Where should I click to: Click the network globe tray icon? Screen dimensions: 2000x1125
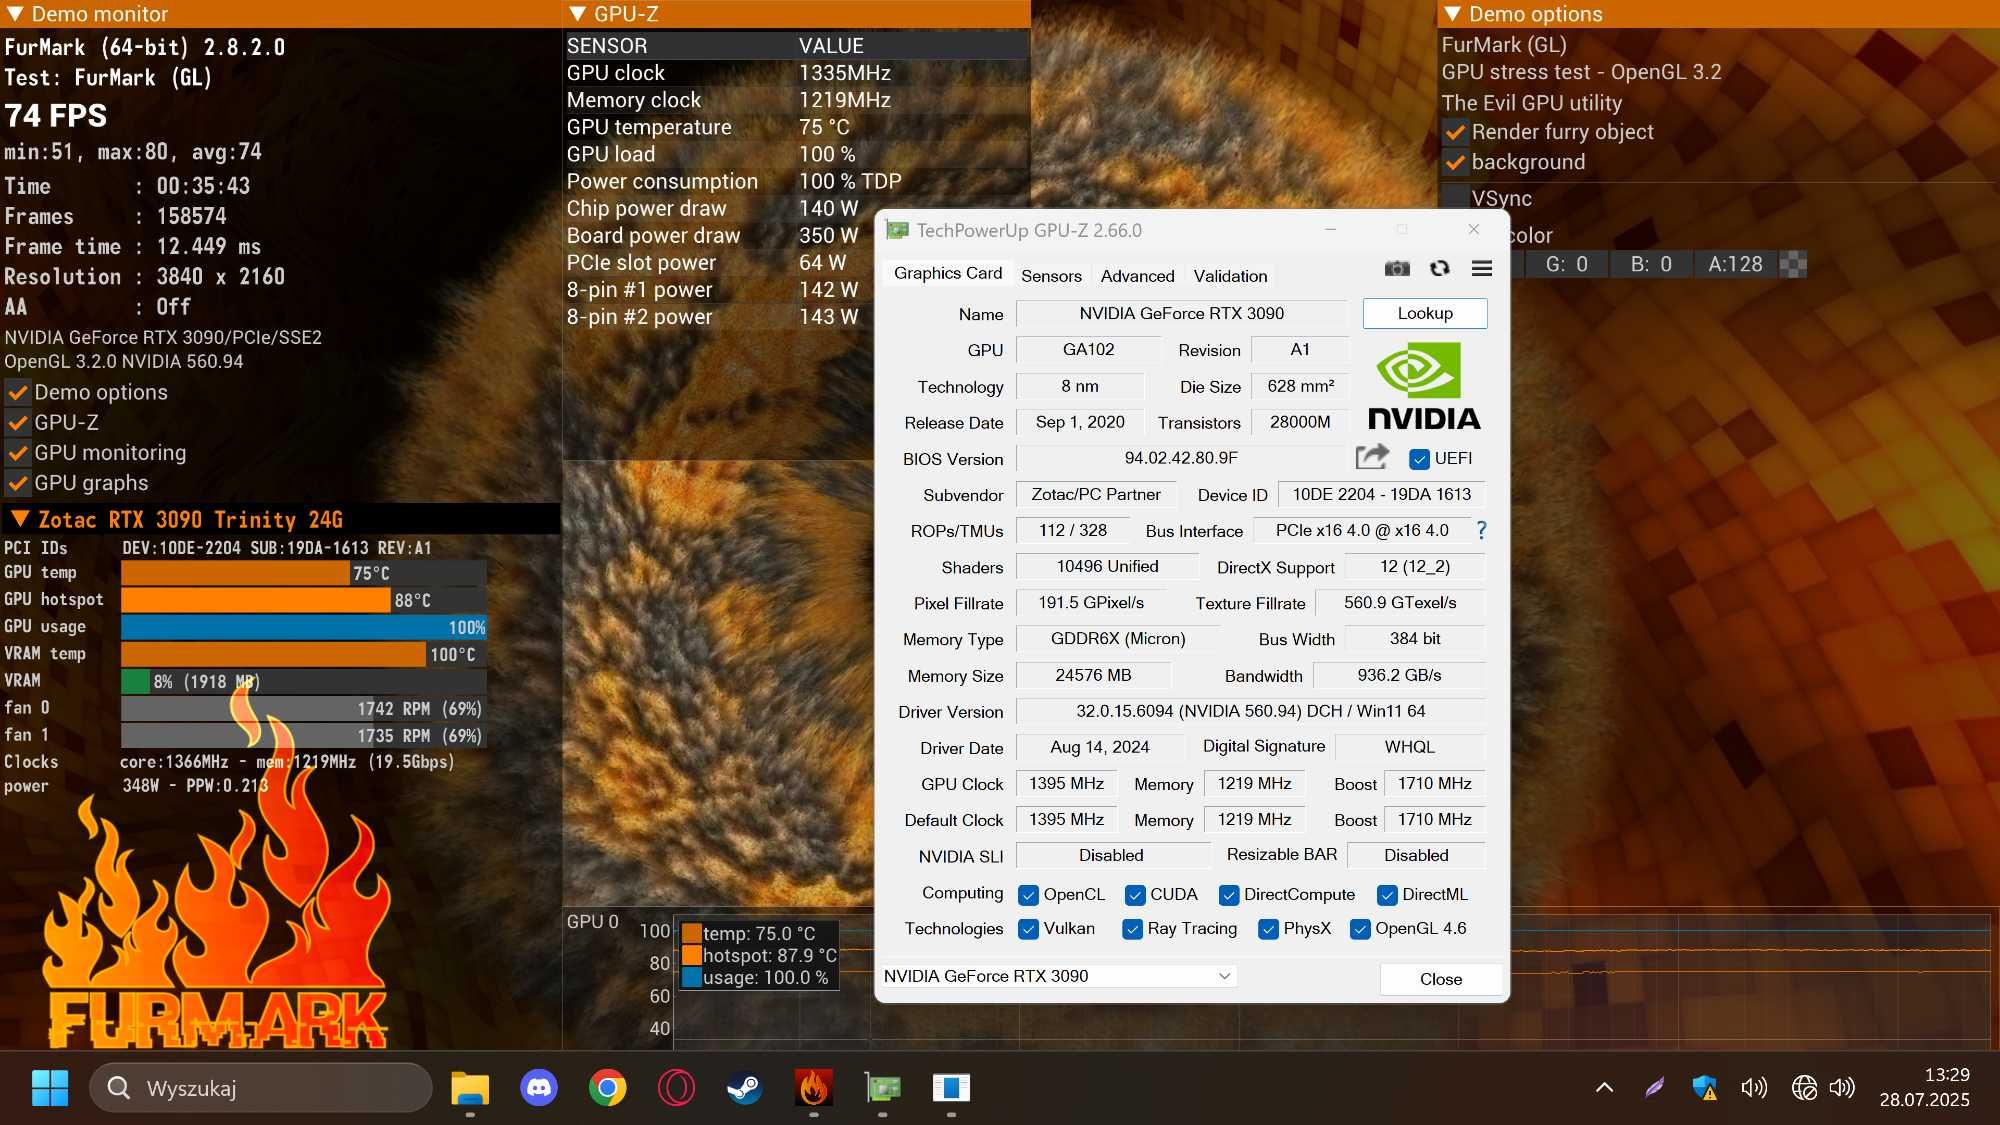pos(1804,1087)
